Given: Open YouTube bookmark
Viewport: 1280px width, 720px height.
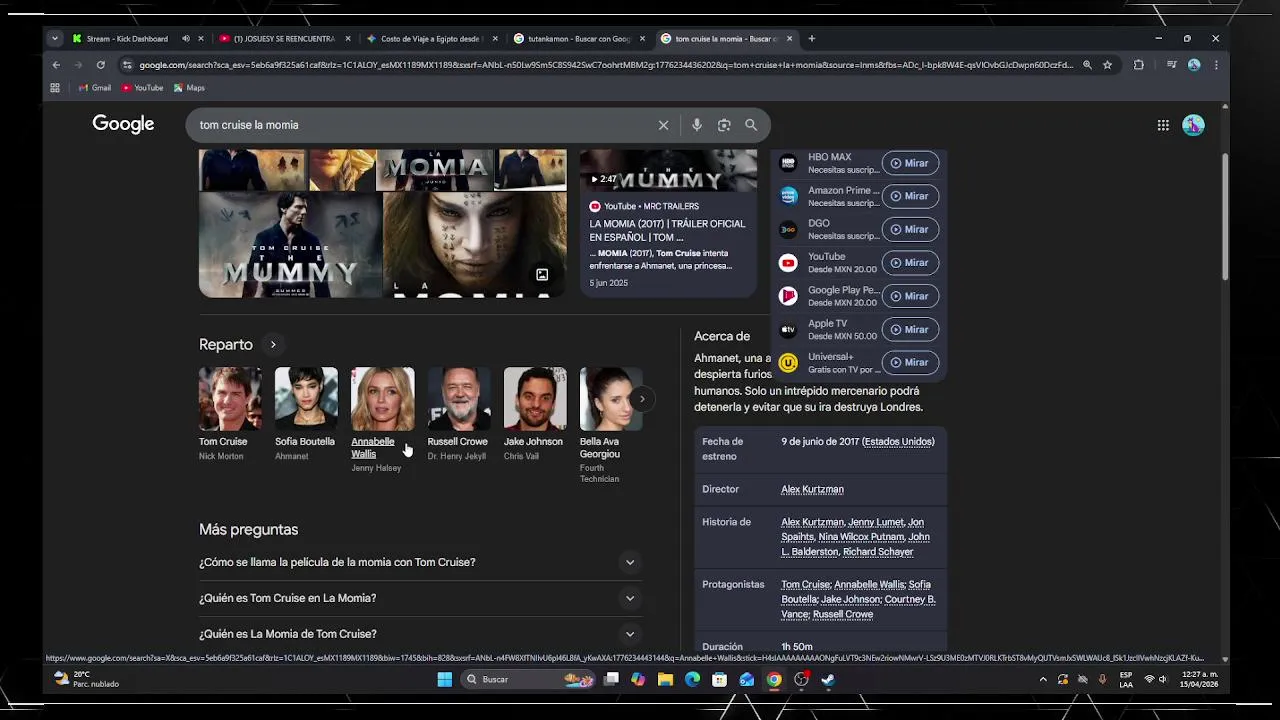Looking at the screenshot, I should [142, 88].
